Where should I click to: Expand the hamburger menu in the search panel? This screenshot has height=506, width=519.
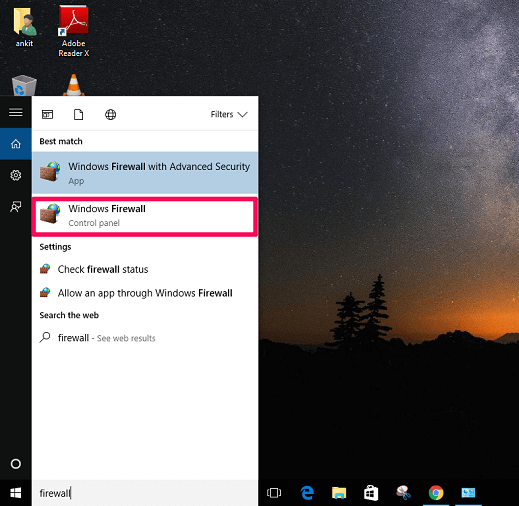pyautogui.click(x=16, y=112)
